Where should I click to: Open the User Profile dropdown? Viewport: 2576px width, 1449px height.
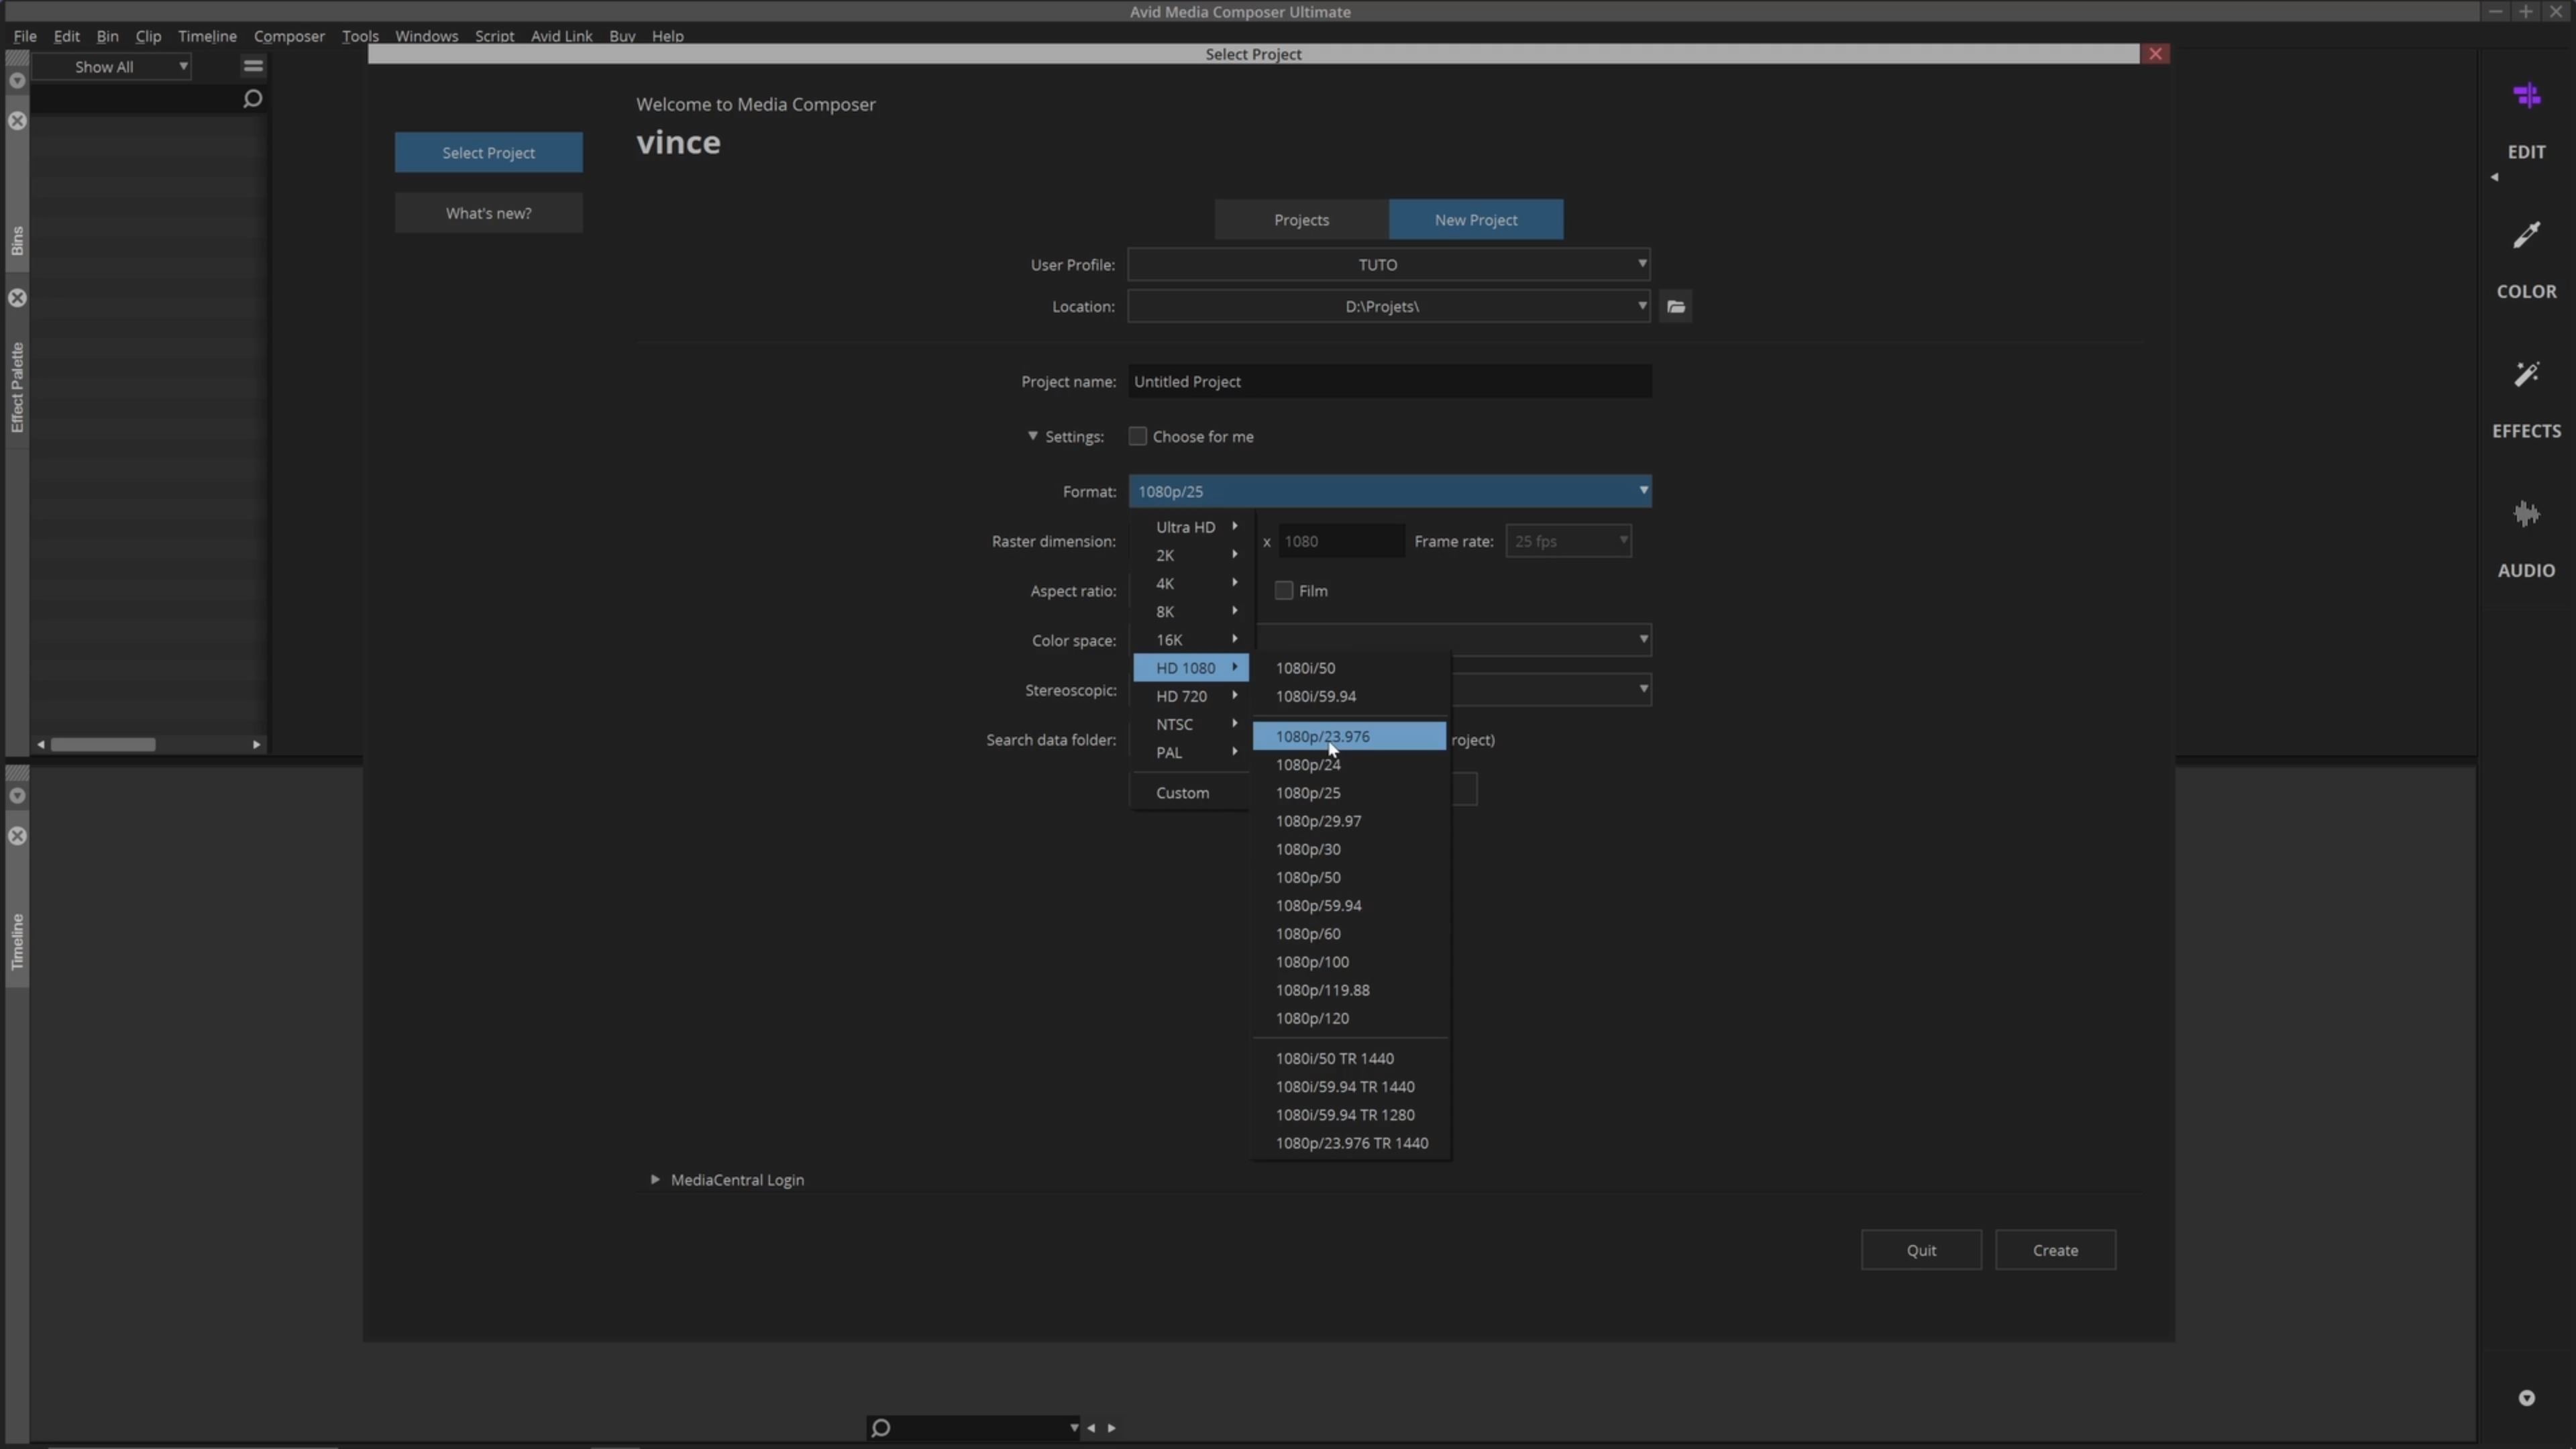[1389, 265]
